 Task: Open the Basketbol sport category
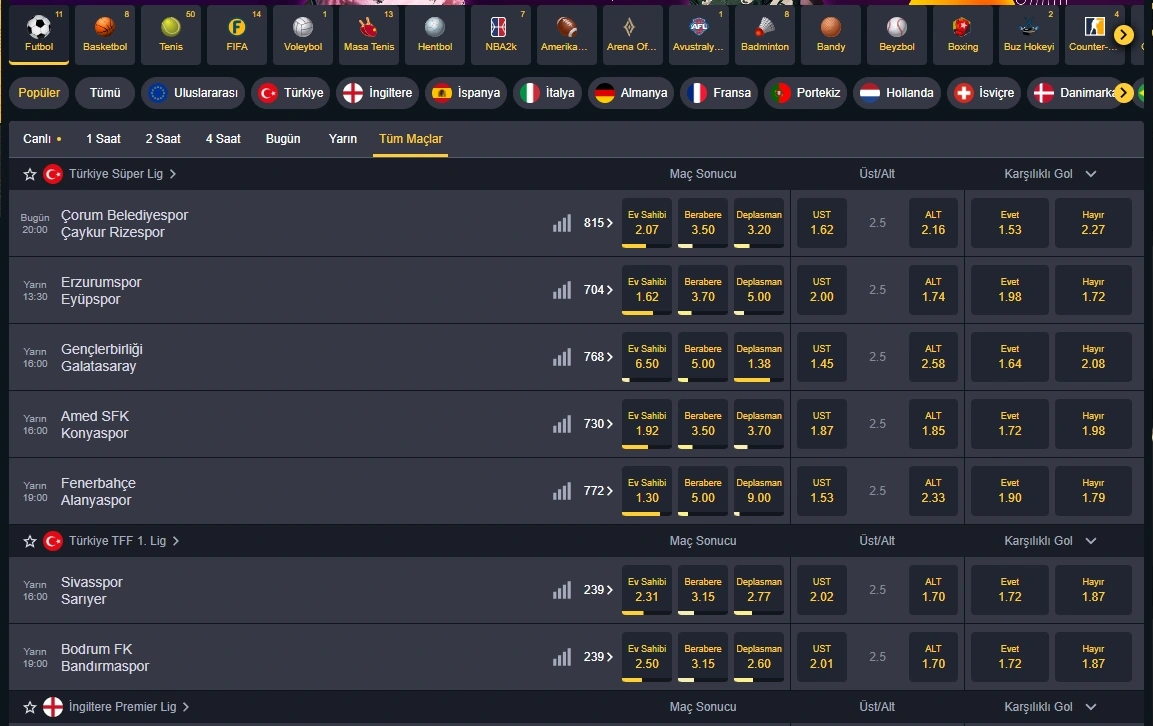[105, 34]
